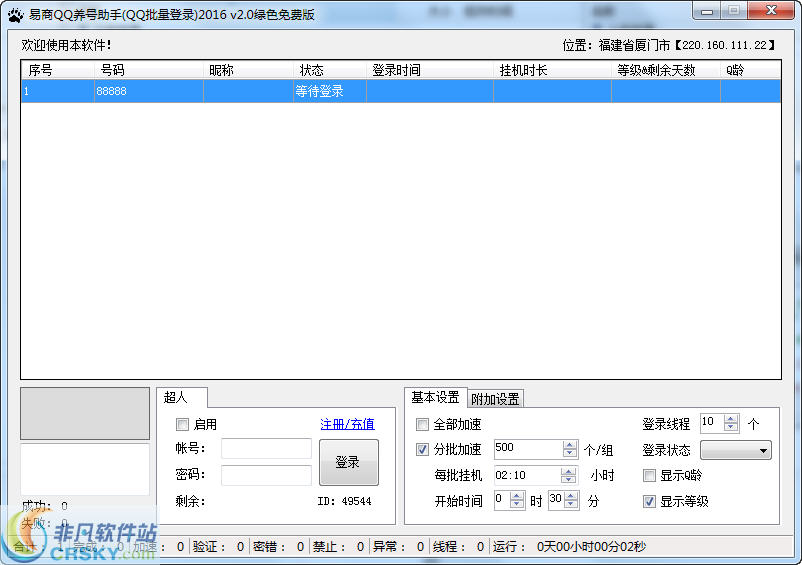Focus the 密码 input field

click(266, 475)
